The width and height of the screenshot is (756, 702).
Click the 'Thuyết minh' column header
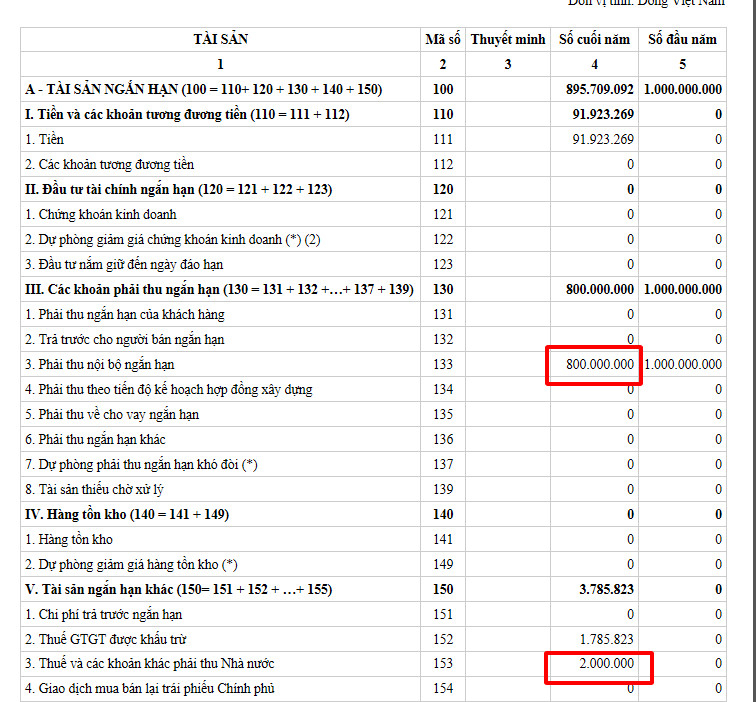point(508,40)
